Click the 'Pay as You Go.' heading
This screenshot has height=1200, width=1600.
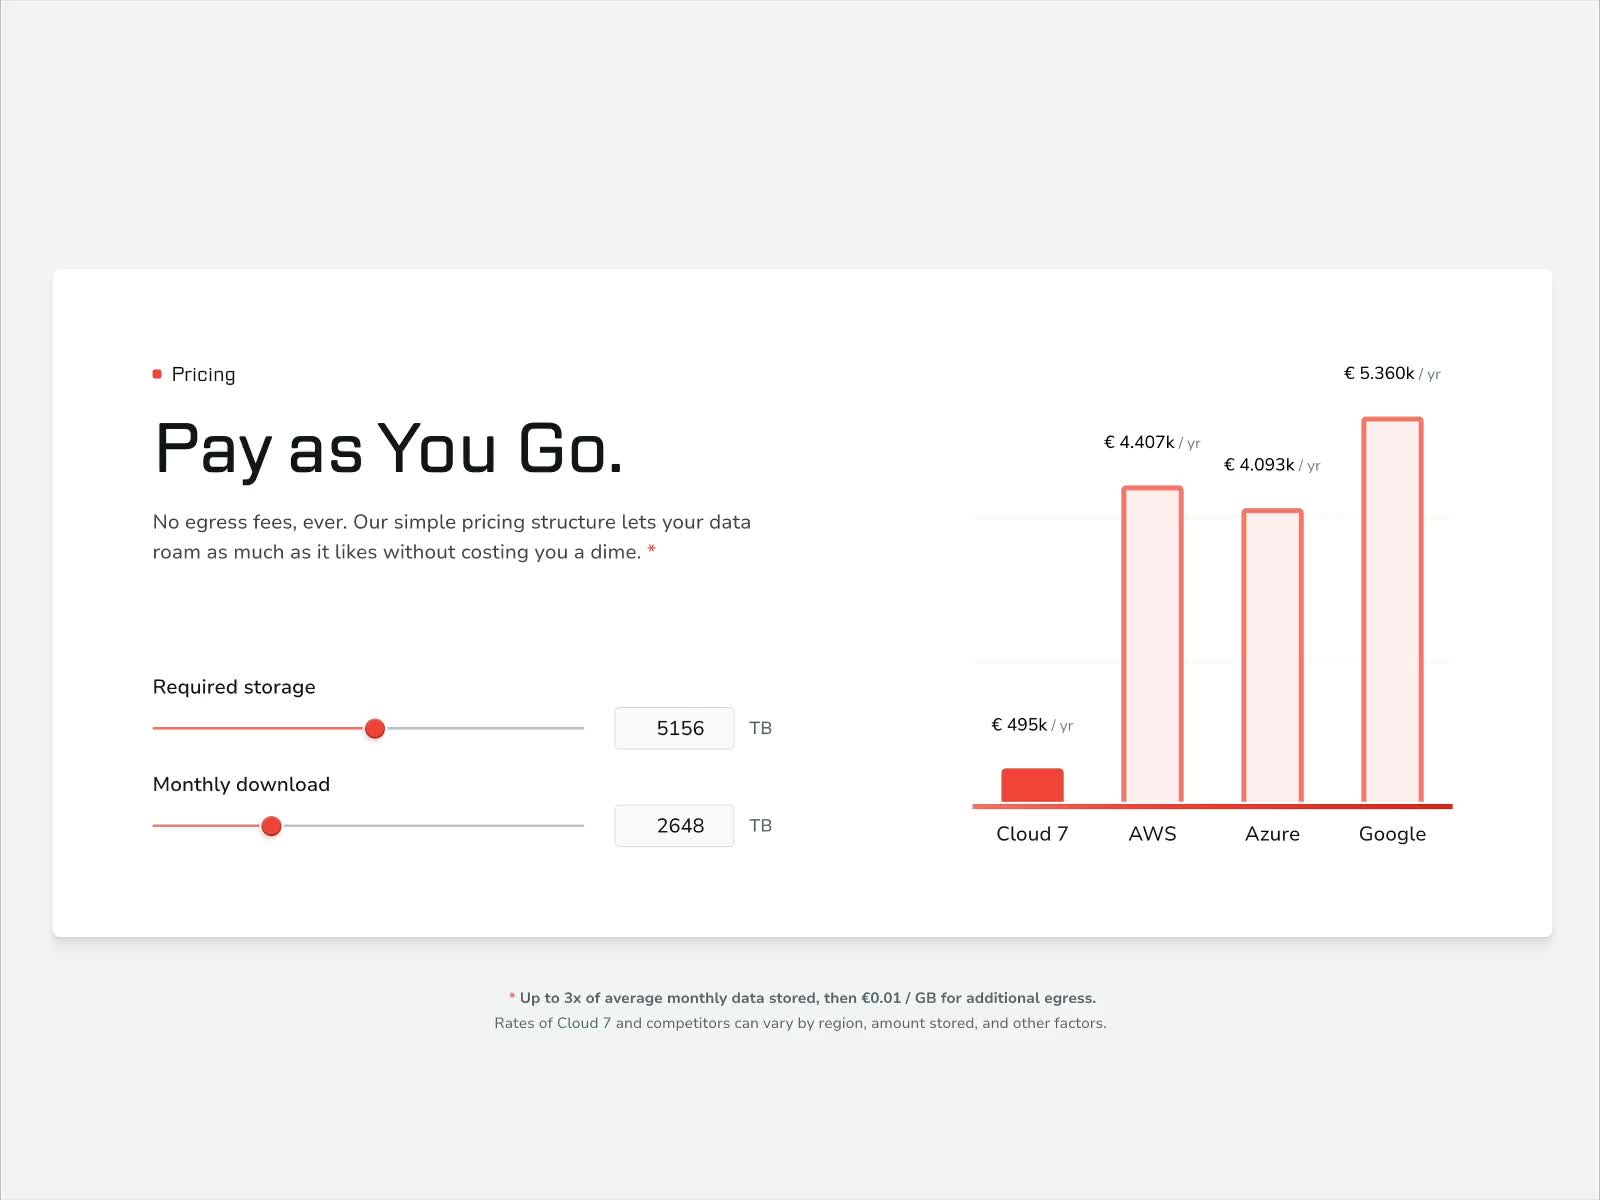point(389,449)
